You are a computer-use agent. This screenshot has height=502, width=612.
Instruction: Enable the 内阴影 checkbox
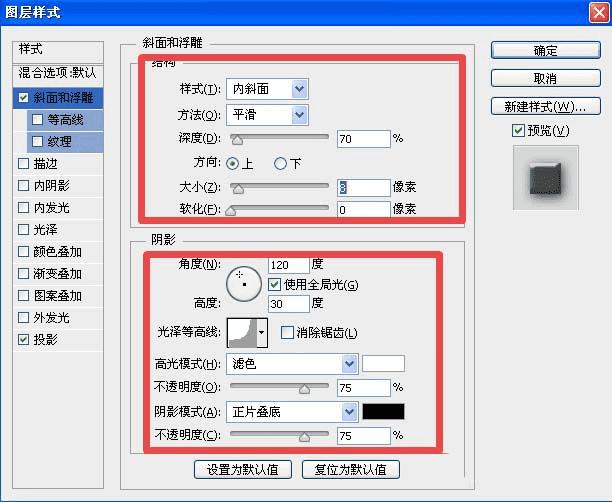(x=23, y=185)
